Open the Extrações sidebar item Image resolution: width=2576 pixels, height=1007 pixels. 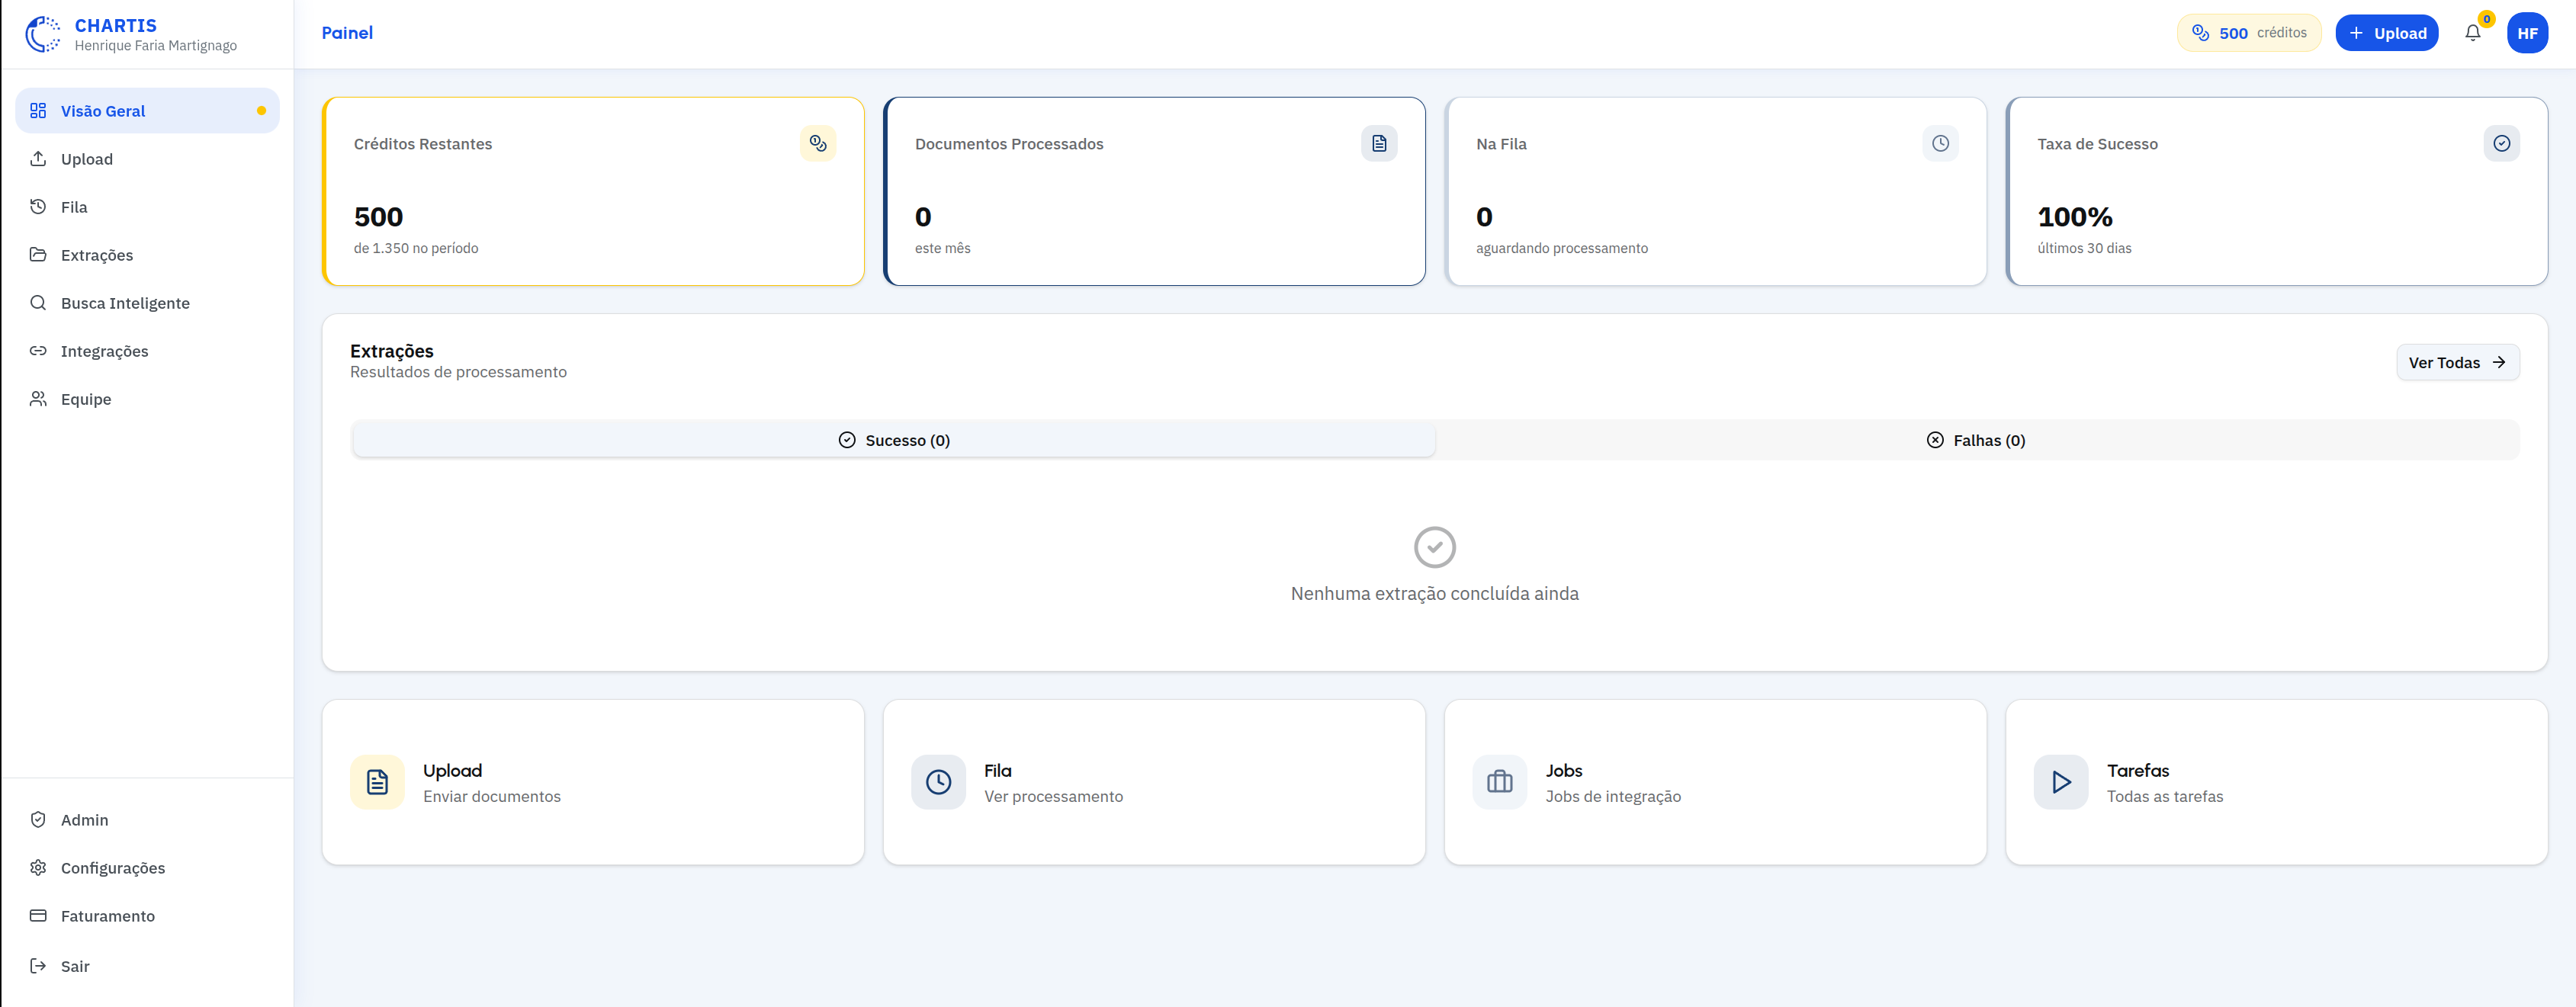point(96,255)
